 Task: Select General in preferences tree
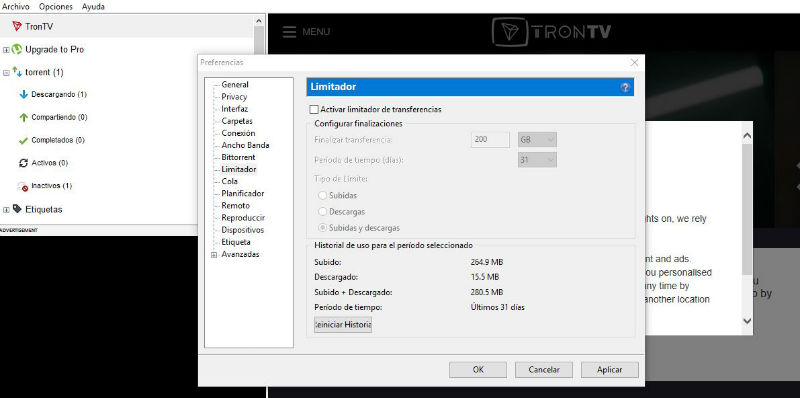pyautogui.click(x=235, y=85)
